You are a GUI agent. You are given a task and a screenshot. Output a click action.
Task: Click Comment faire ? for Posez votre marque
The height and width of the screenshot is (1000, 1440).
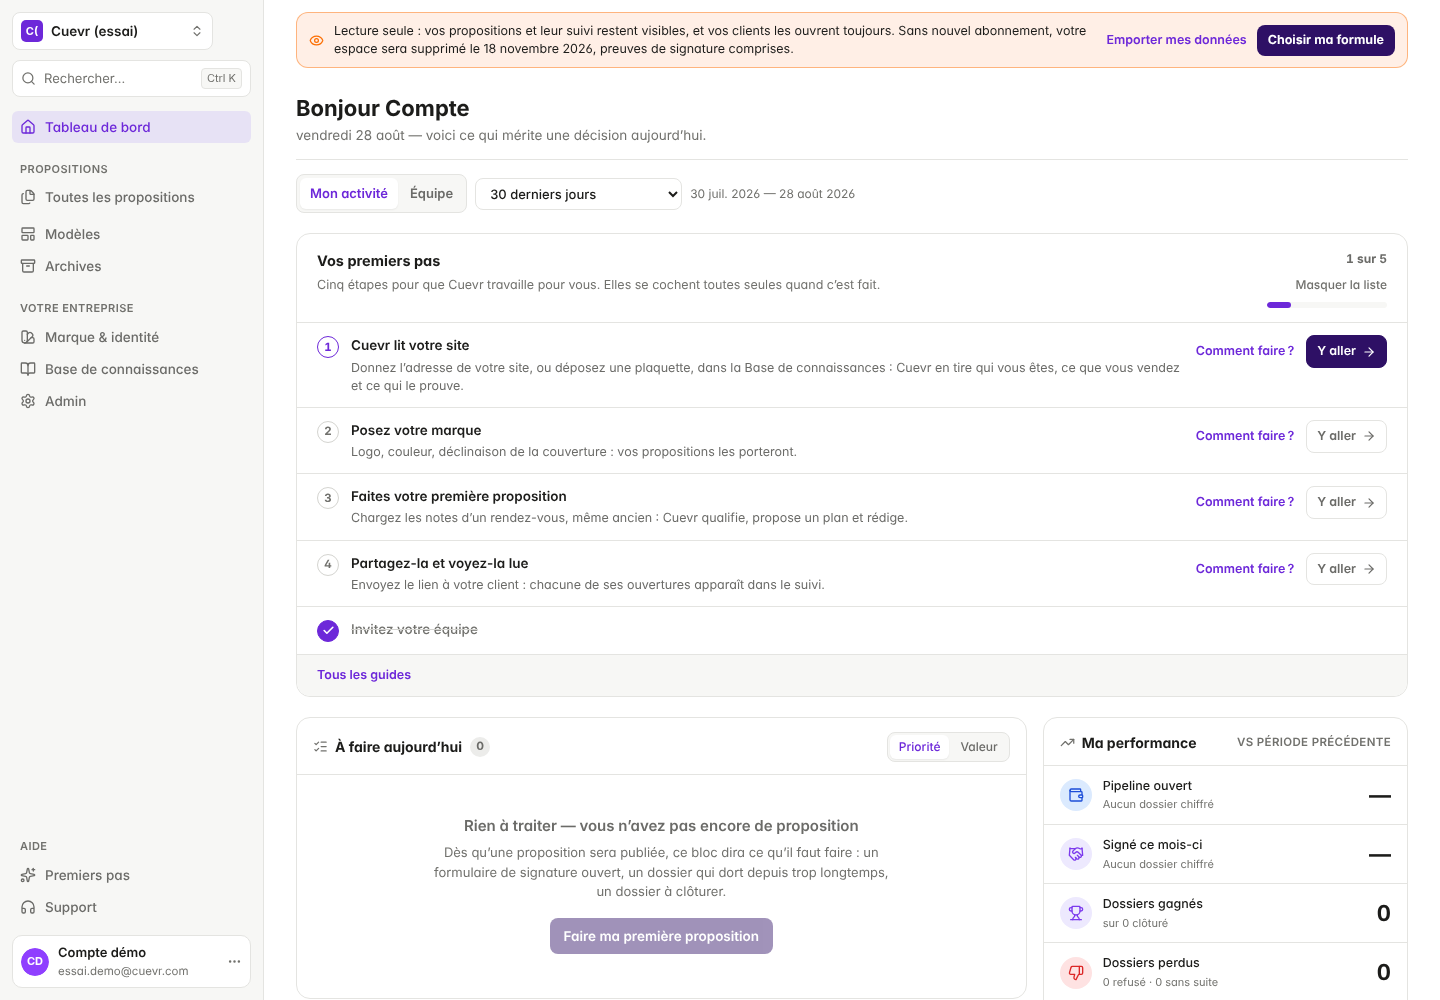point(1245,436)
